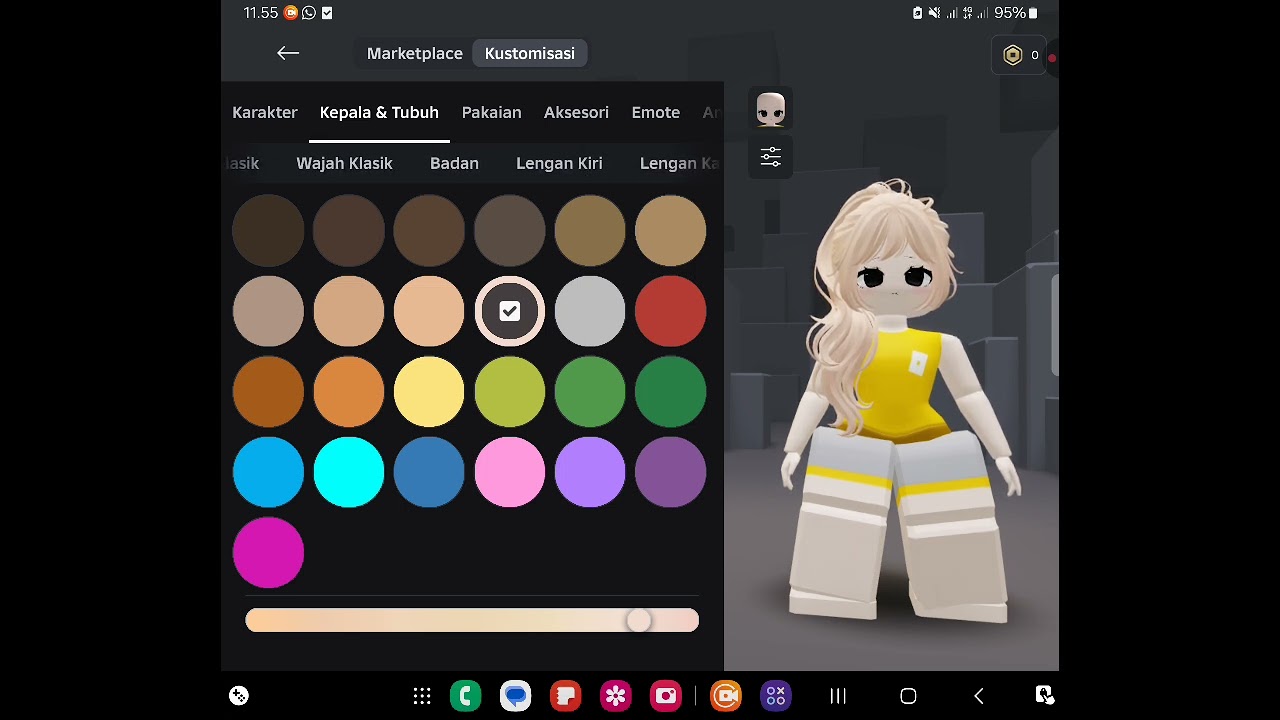Open the red notes app icon
Viewport: 1280px width, 720px height.
coord(565,696)
